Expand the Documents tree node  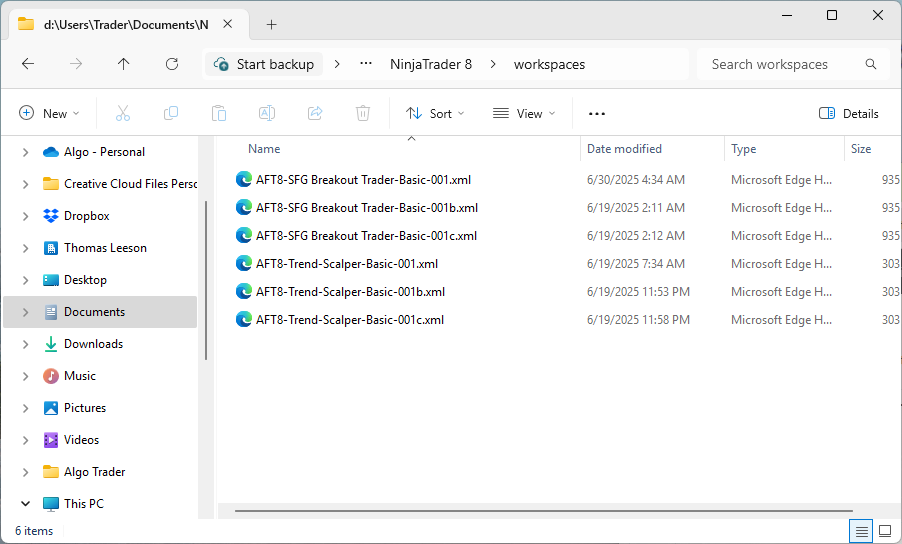point(25,312)
